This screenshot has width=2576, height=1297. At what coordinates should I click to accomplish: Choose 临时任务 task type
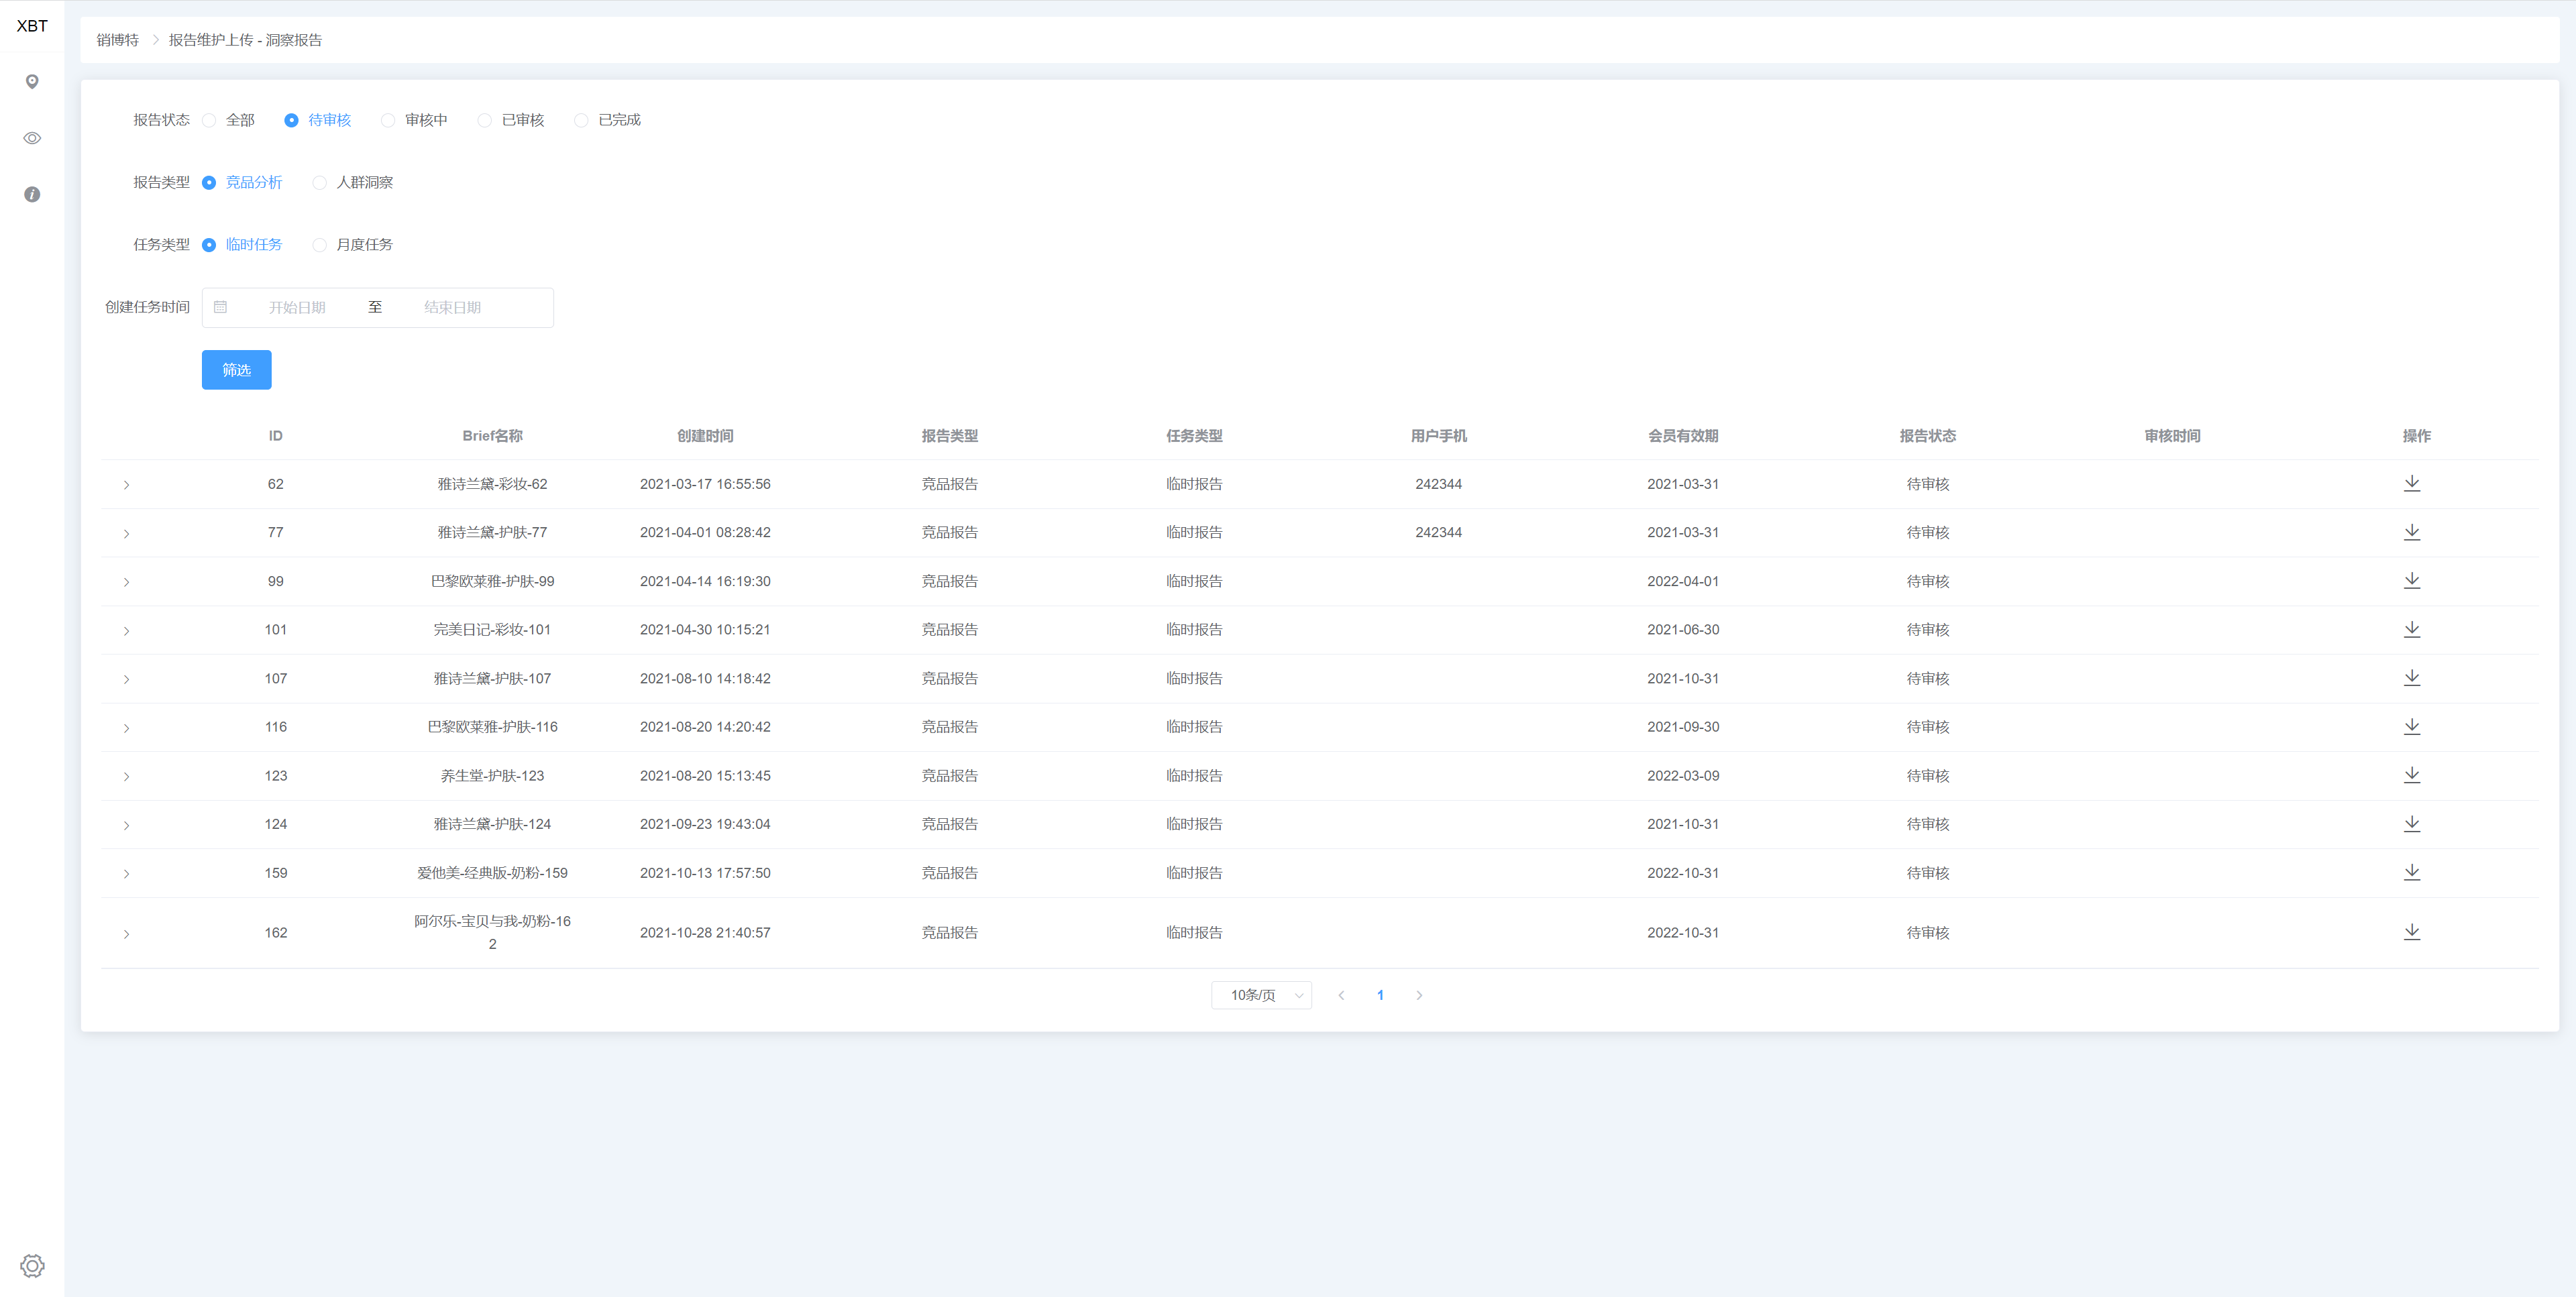(x=242, y=244)
